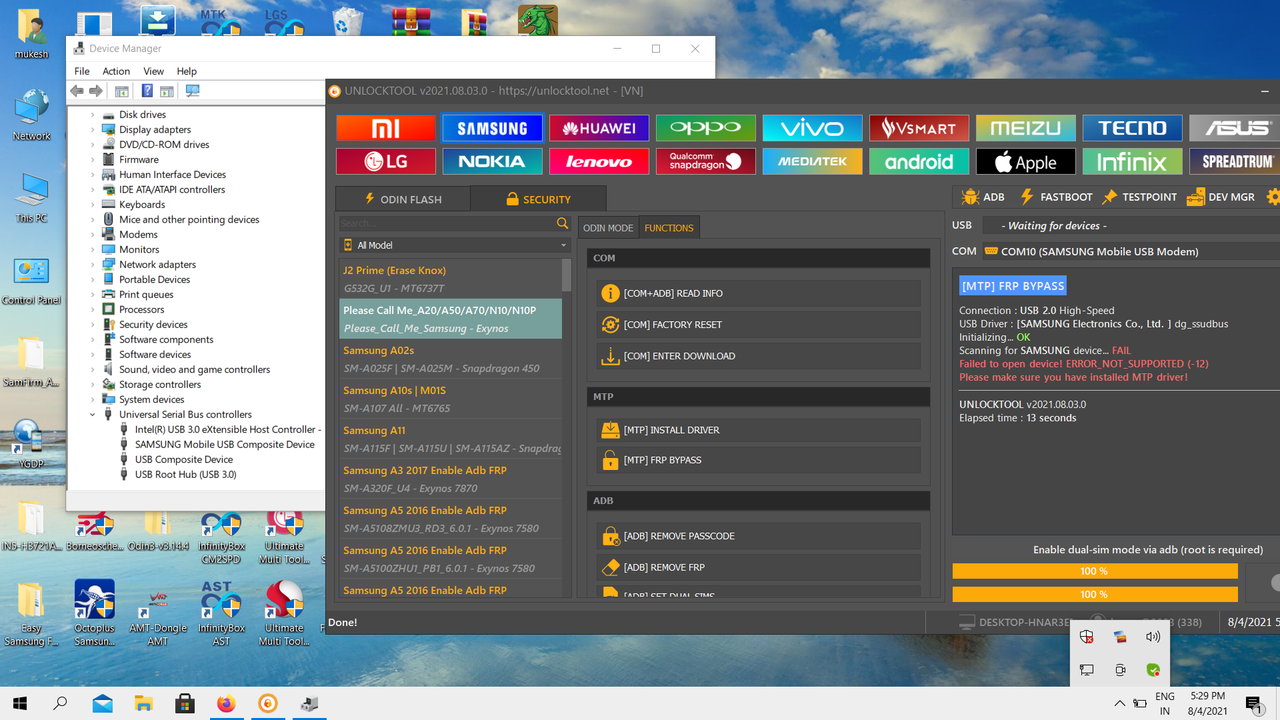Select the Apple brand logo

(x=1025, y=160)
